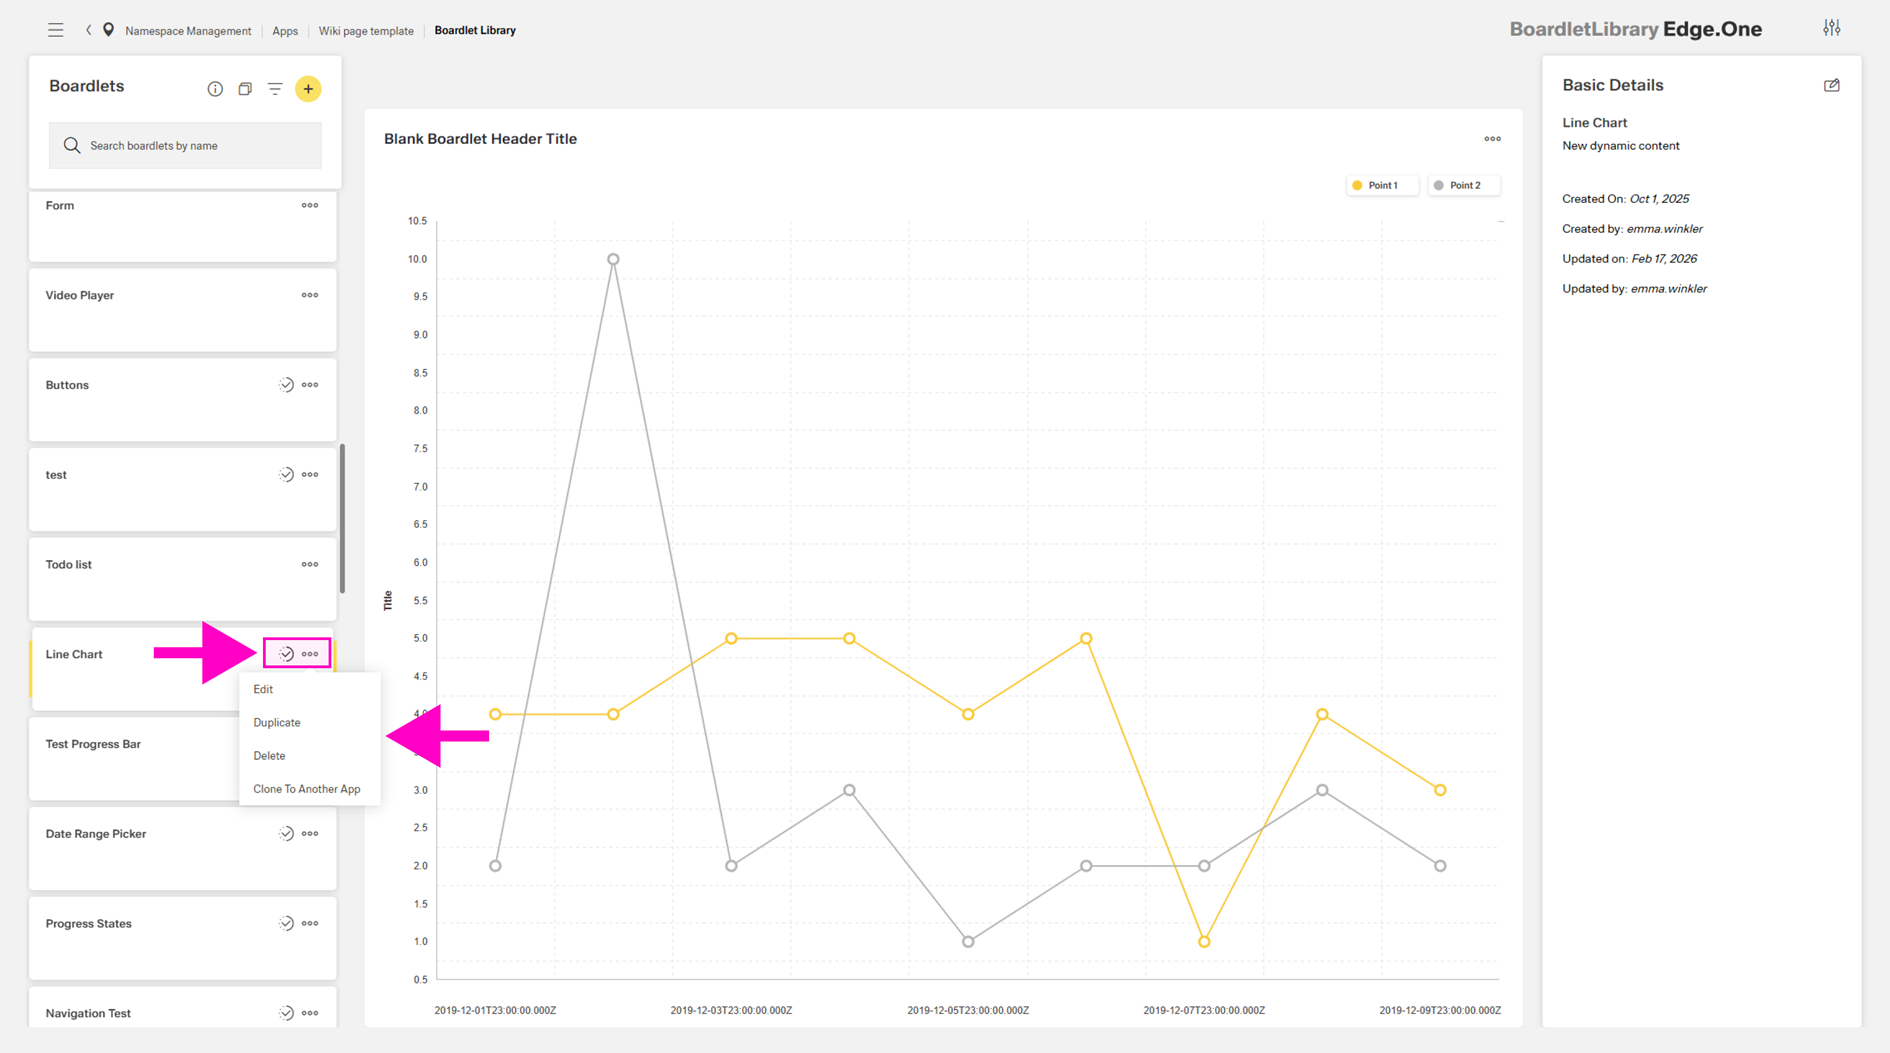Expand the chart boardlet three-dot menu
Image resolution: width=1890 pixels, height=1053 pixels.
pos(1492,139)
